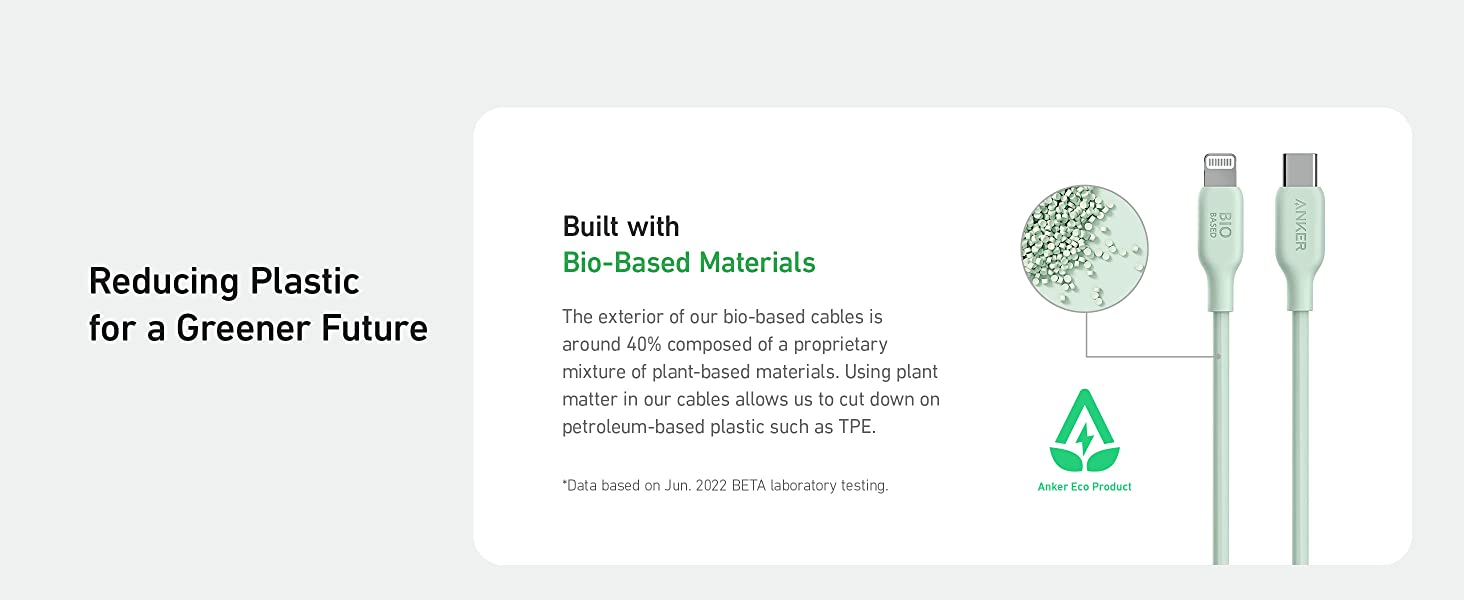The width and height of the screenshot is (1464, 600).
Task: Select the lightning bolt inside the eco logo
Action: [x=1085, y=436]
